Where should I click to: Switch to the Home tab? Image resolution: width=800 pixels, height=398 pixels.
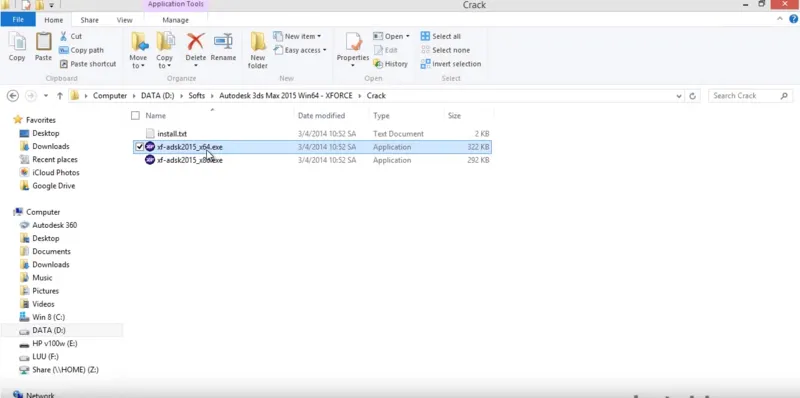click(54, 20)
